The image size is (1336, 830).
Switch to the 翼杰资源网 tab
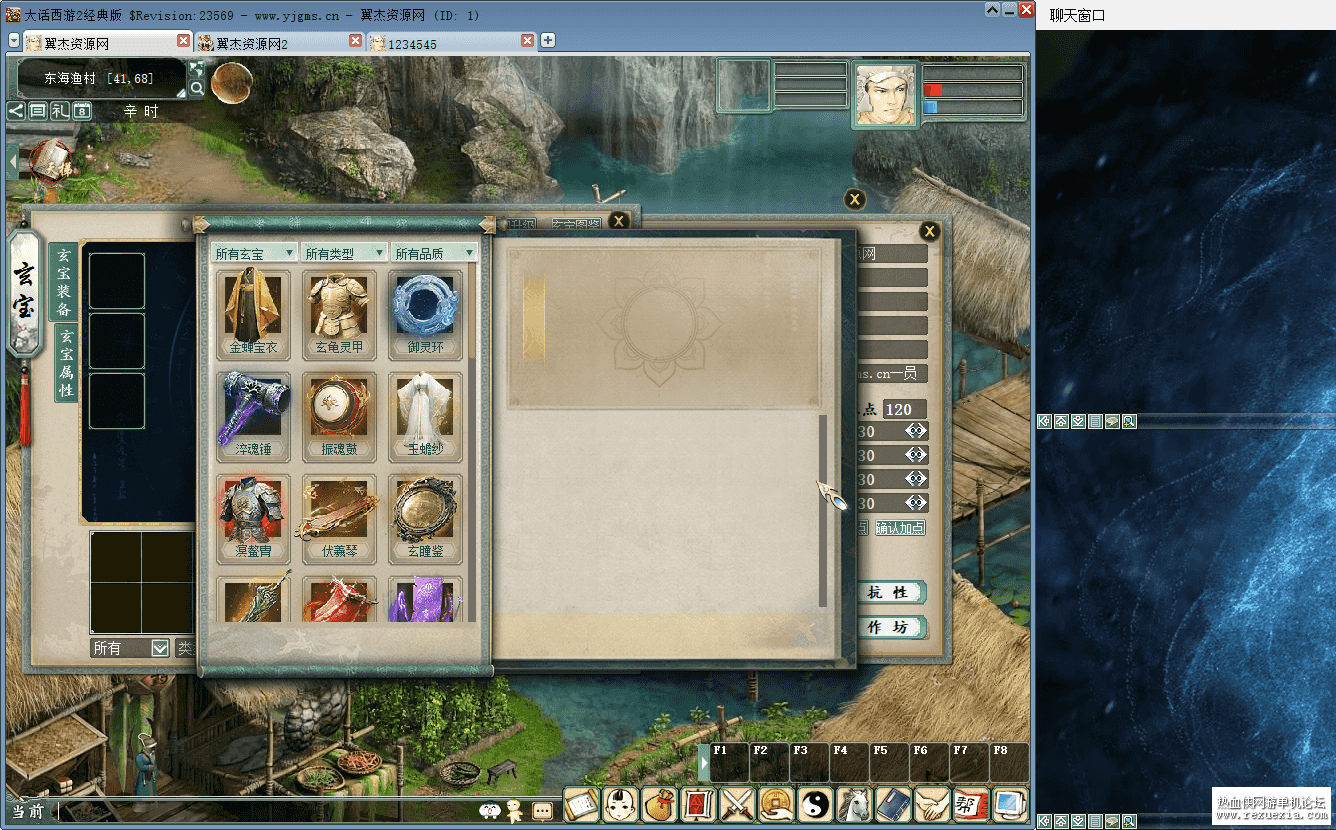(x=106, y=43)
